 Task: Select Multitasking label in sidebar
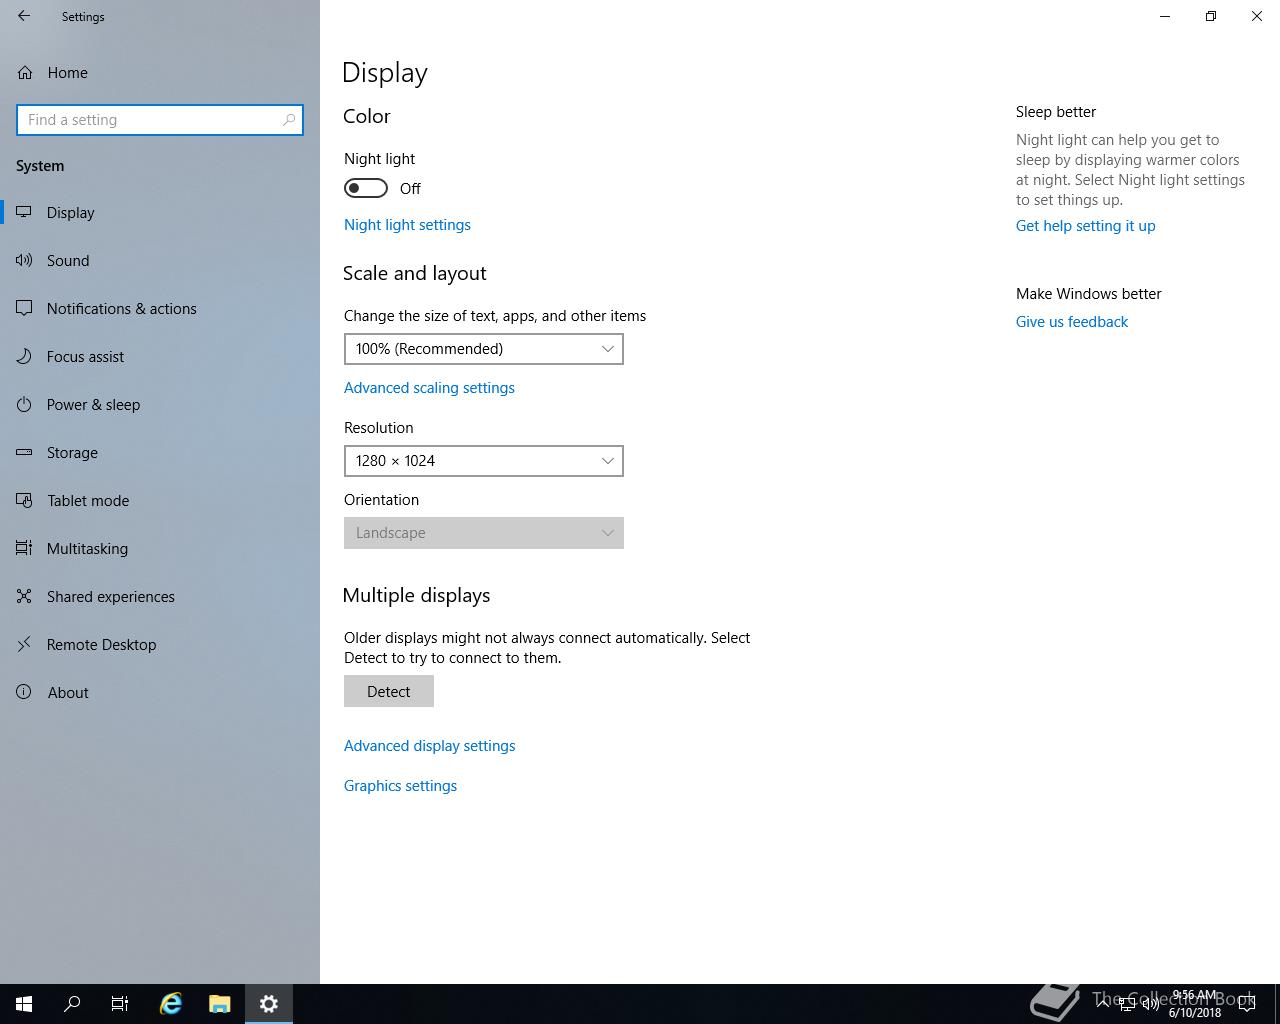pyautogui.click(x=87, y=548)
